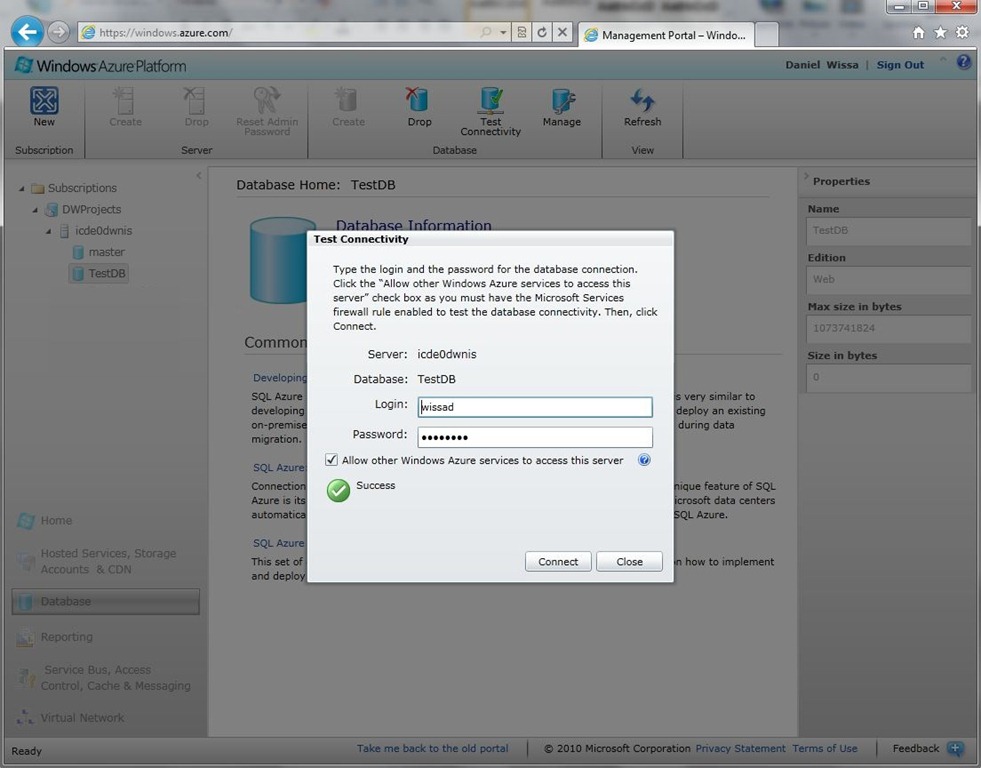Click the Password input field
Viewport: 981px width, 768px height.
coord(535,437)
